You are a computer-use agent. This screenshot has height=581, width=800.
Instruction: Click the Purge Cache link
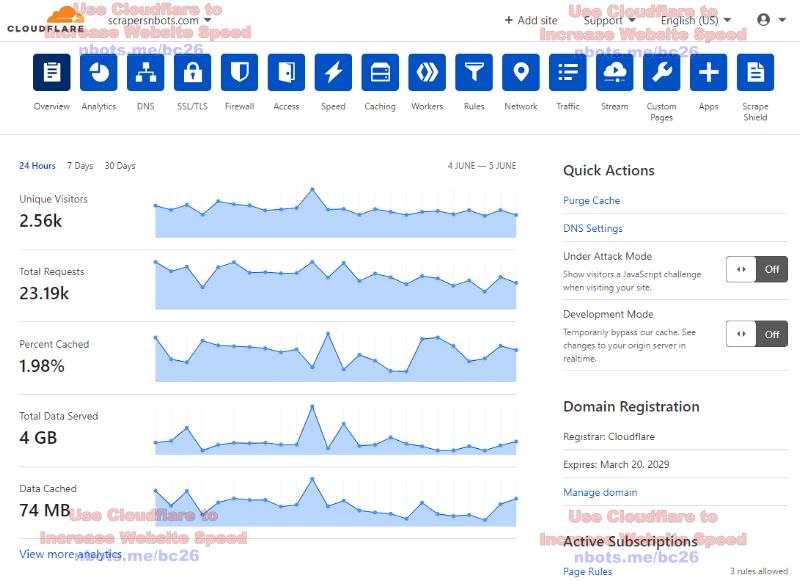[591, 200]
